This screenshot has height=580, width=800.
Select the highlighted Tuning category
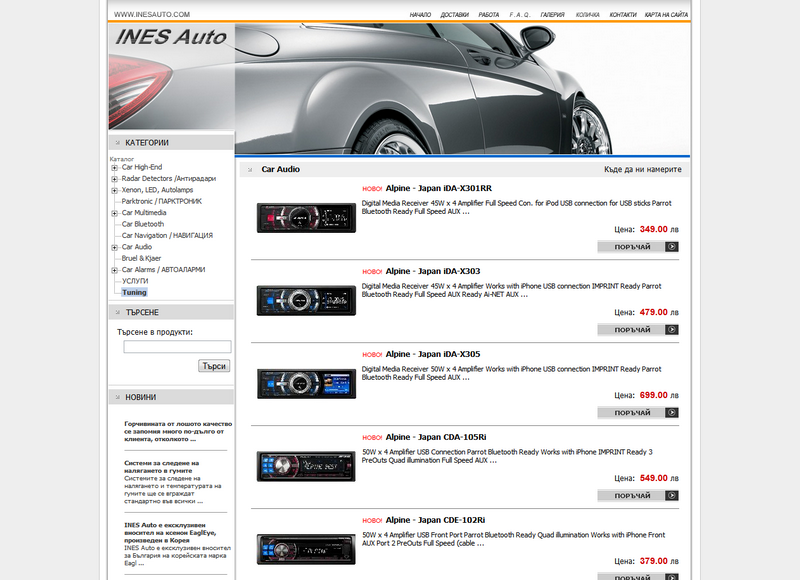coord(134,292)
